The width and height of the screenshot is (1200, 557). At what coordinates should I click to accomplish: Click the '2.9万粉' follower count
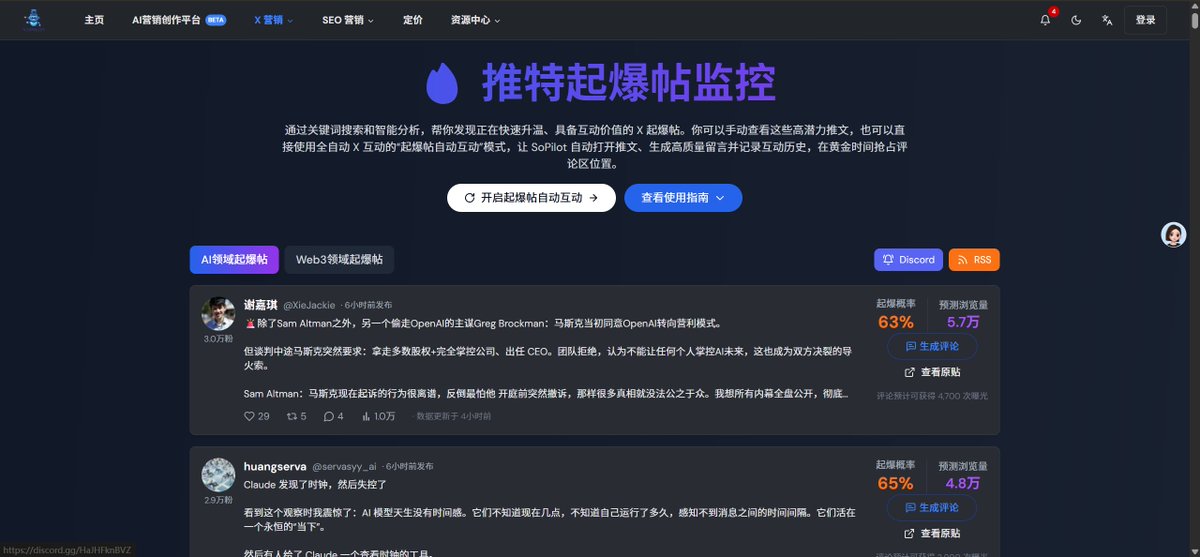(x=218, y=500)
